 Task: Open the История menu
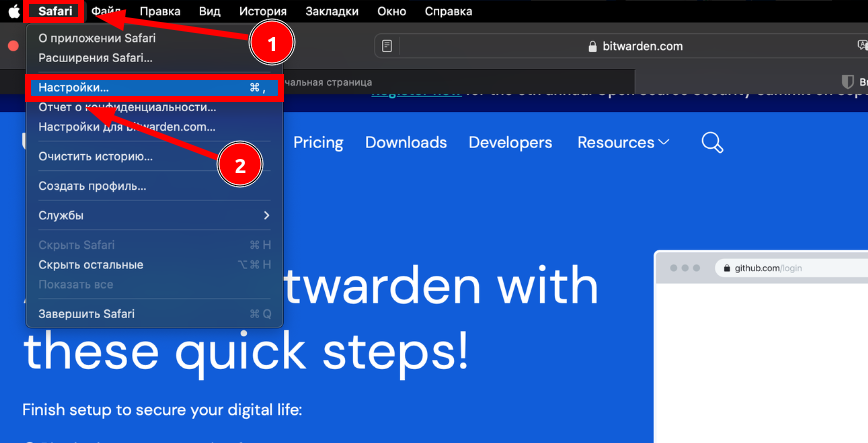point(263,11)
